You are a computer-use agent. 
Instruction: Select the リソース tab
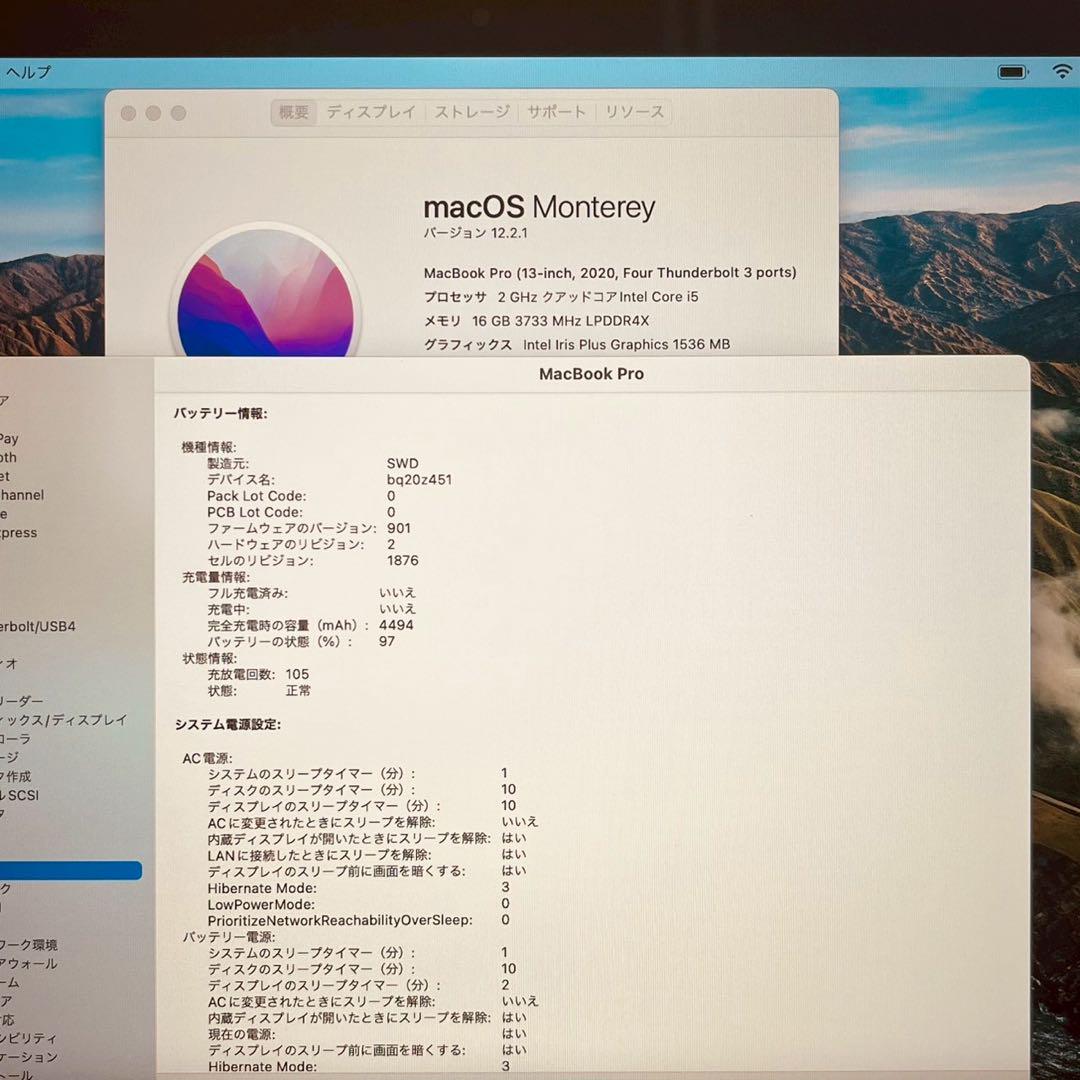[634, 112]
